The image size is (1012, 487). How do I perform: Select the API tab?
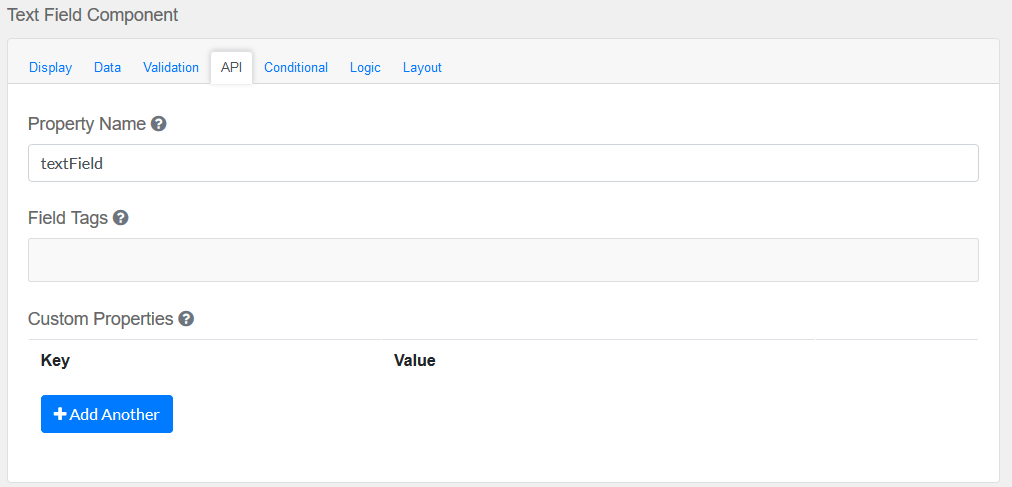coord(231,67)
